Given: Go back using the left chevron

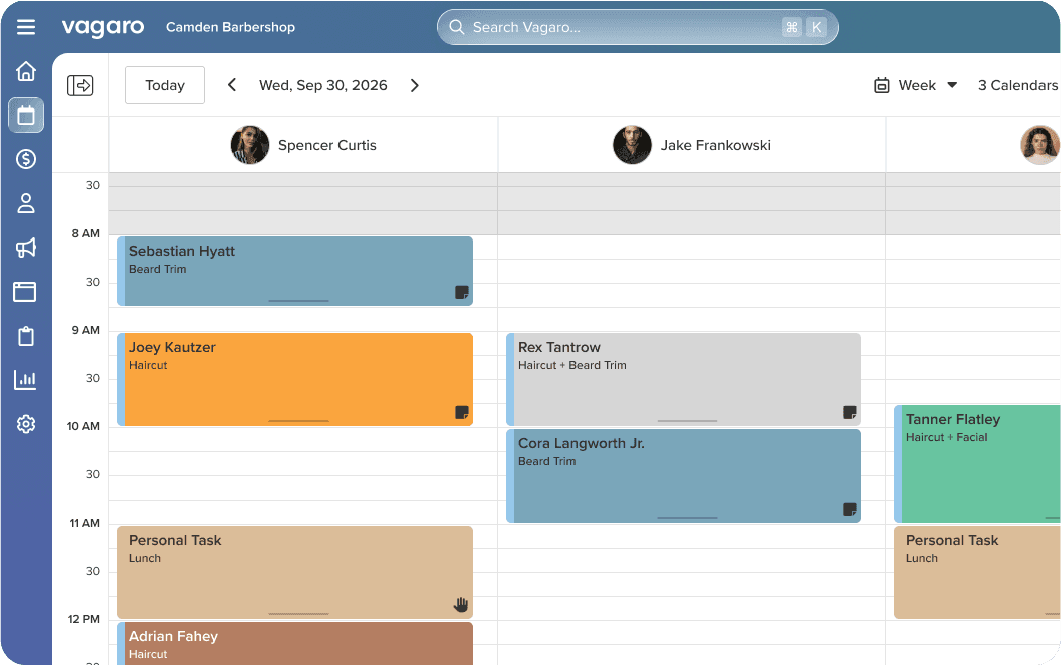Looking at the screenshot, I should 231,85.
